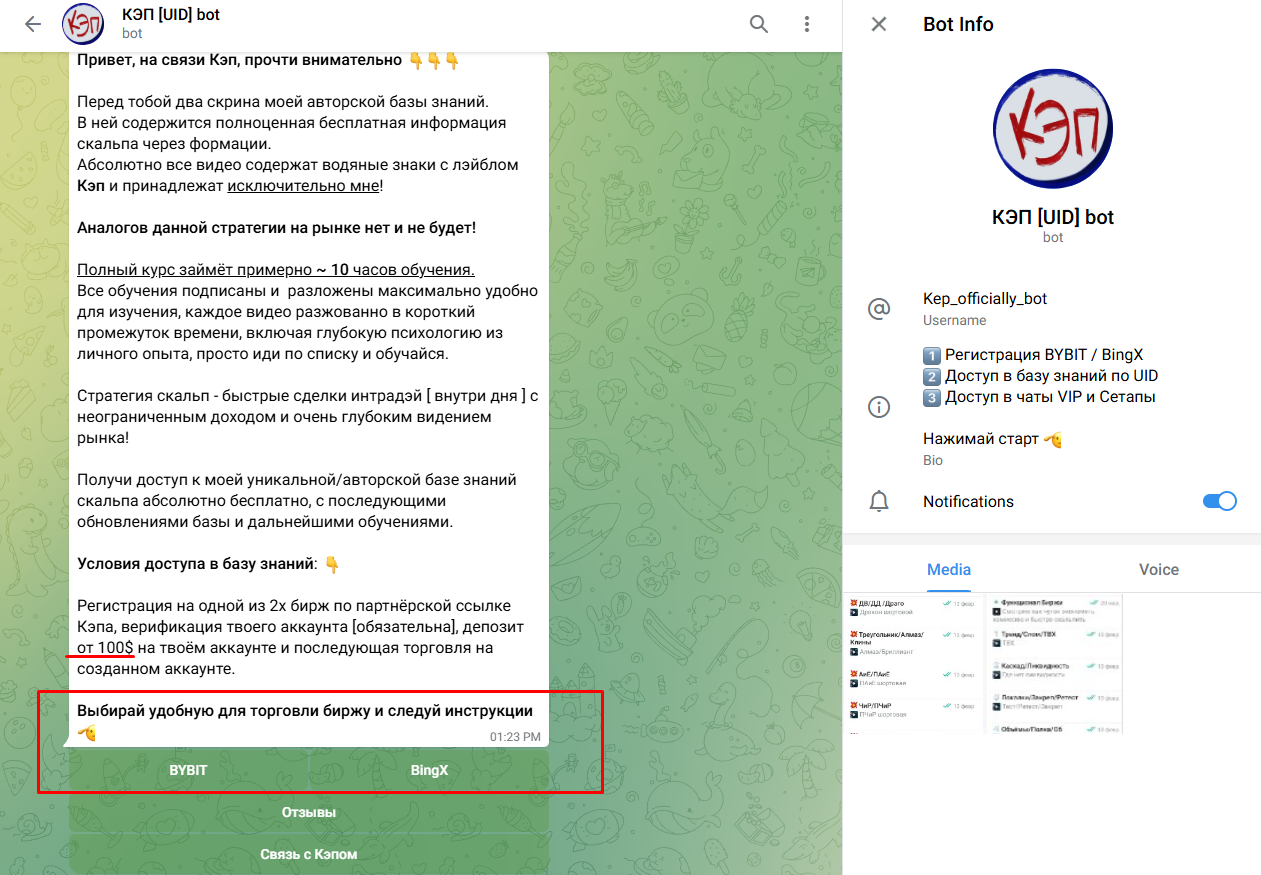Image resolution: width=1261 pixels, height=875 pixels.
Task: Choose the BingX exchange button
Action: [429, 770]
